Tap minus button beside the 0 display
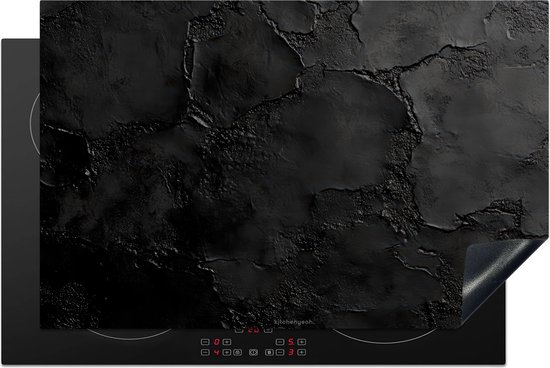Viewport: 550px width, 368px height. 205,342
